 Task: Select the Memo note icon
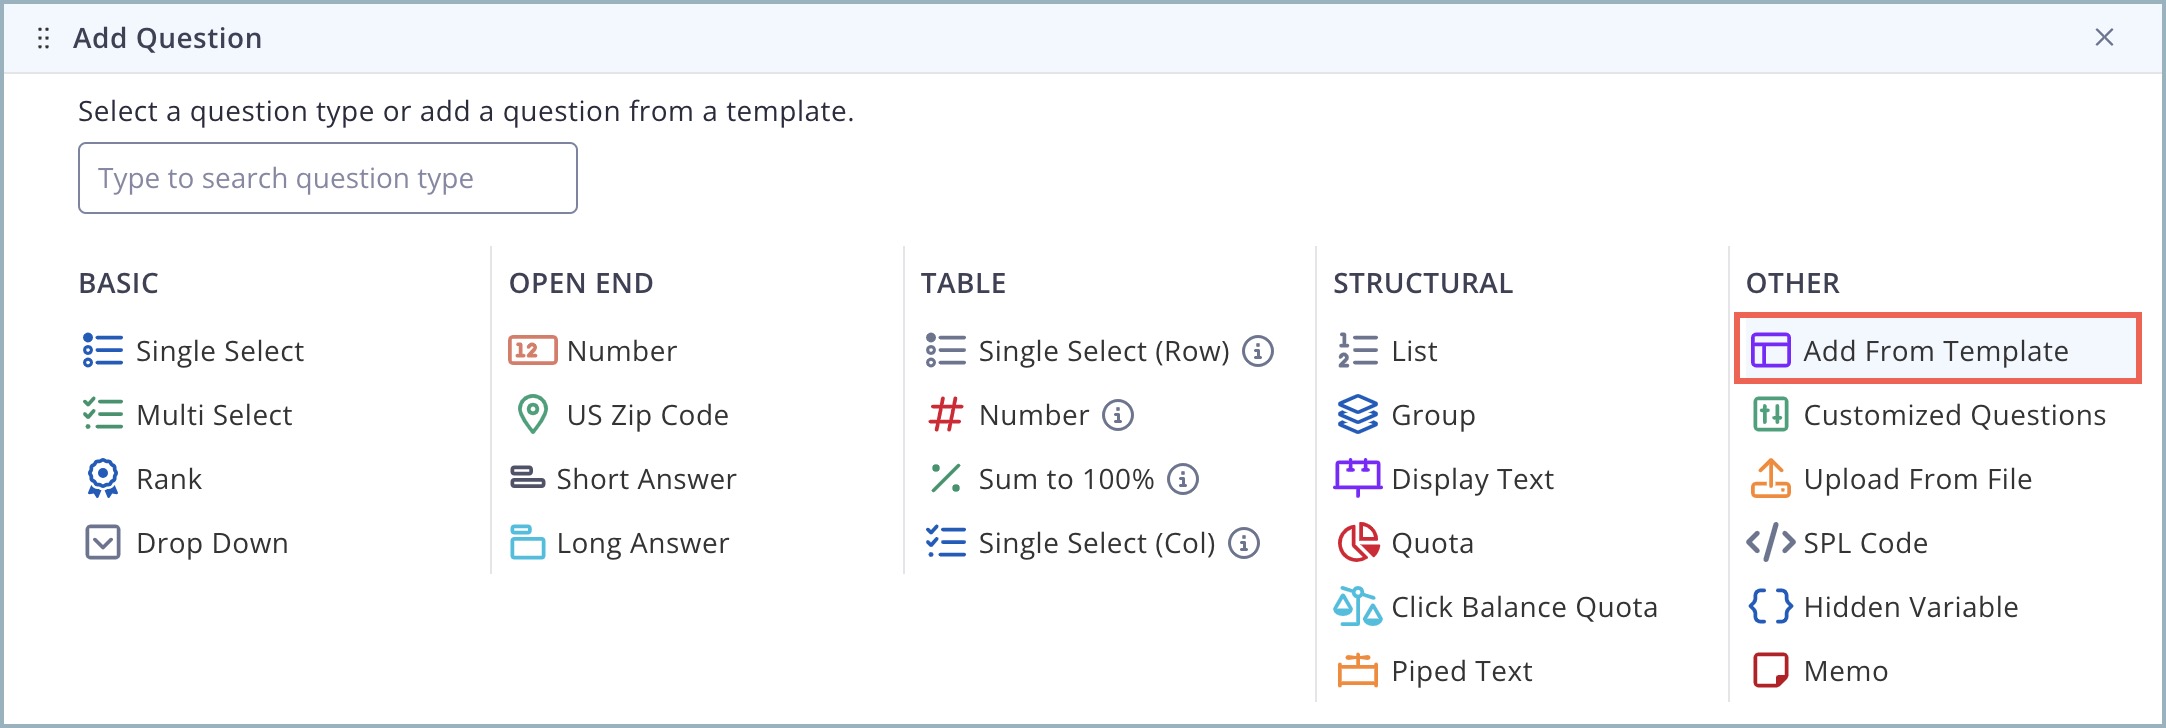coord(1770,671)
